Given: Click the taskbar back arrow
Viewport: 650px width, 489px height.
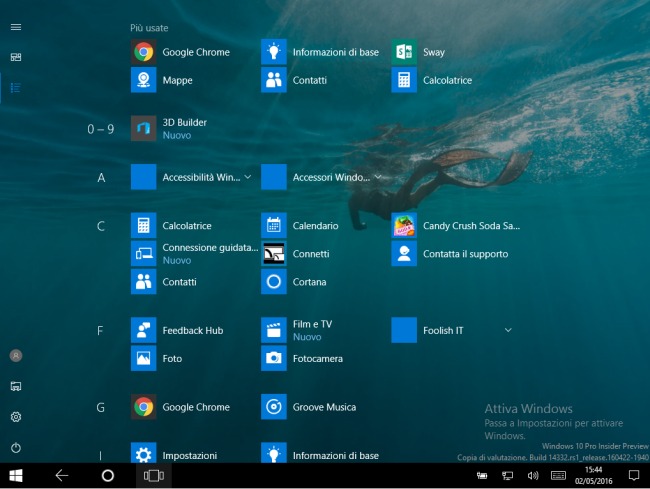Looking at the screenshot, I should [62, 475].
